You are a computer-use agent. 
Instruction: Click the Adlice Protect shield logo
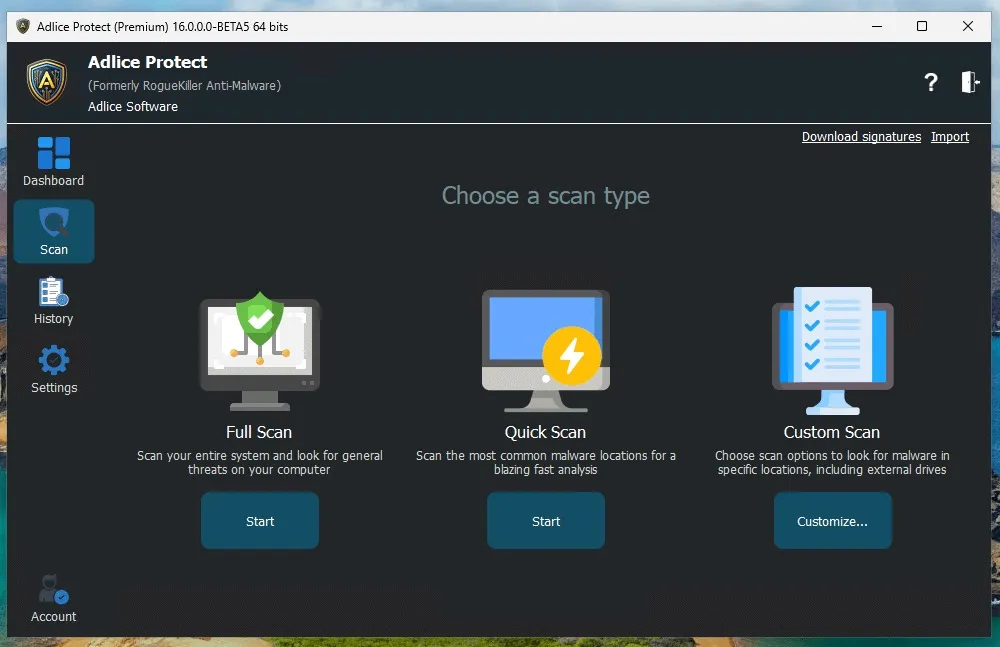(x=45, y=82)
